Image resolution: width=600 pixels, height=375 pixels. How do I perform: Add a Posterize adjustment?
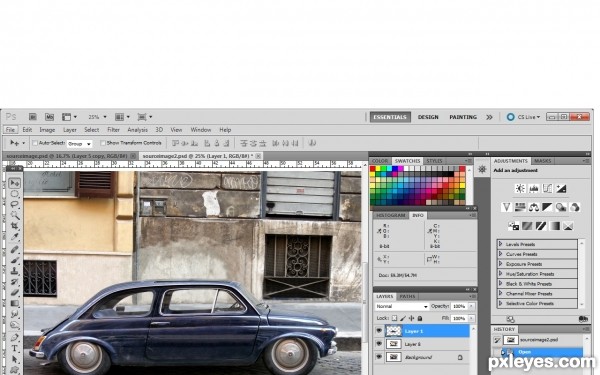tap(527, 226)
